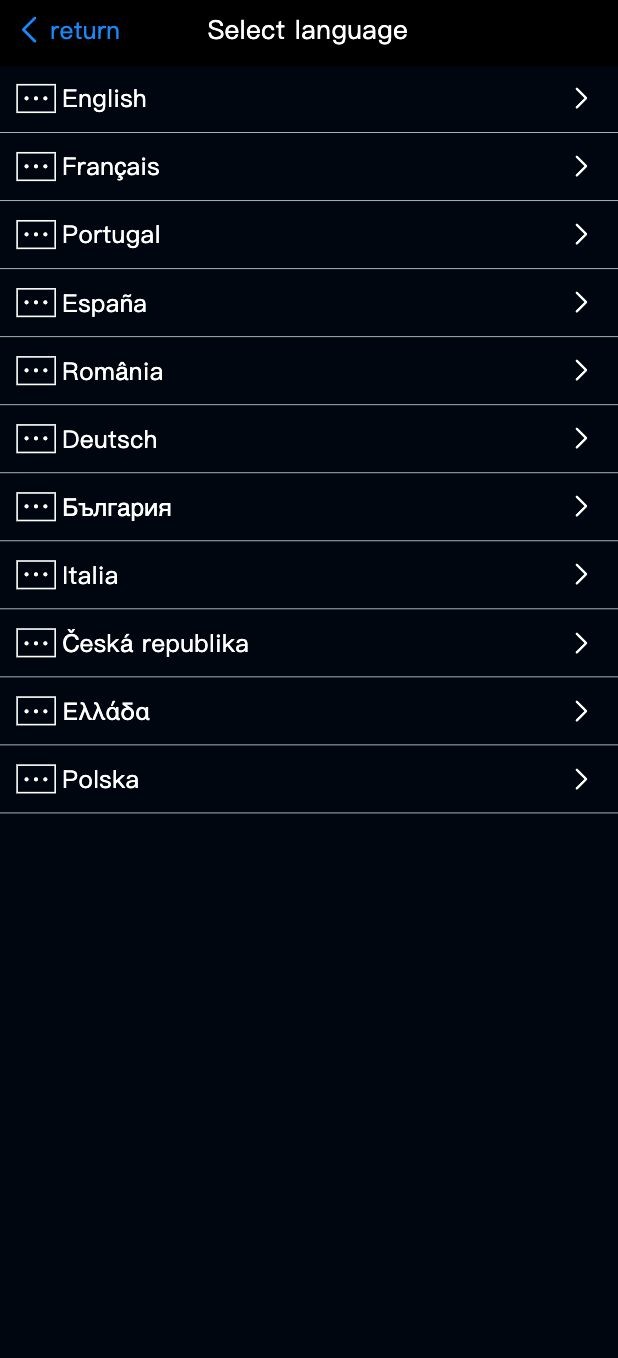The height and width of the screenshot is (1358, 618).
Task: Open the English chevron arrow
Action: (x=581, y=98)
